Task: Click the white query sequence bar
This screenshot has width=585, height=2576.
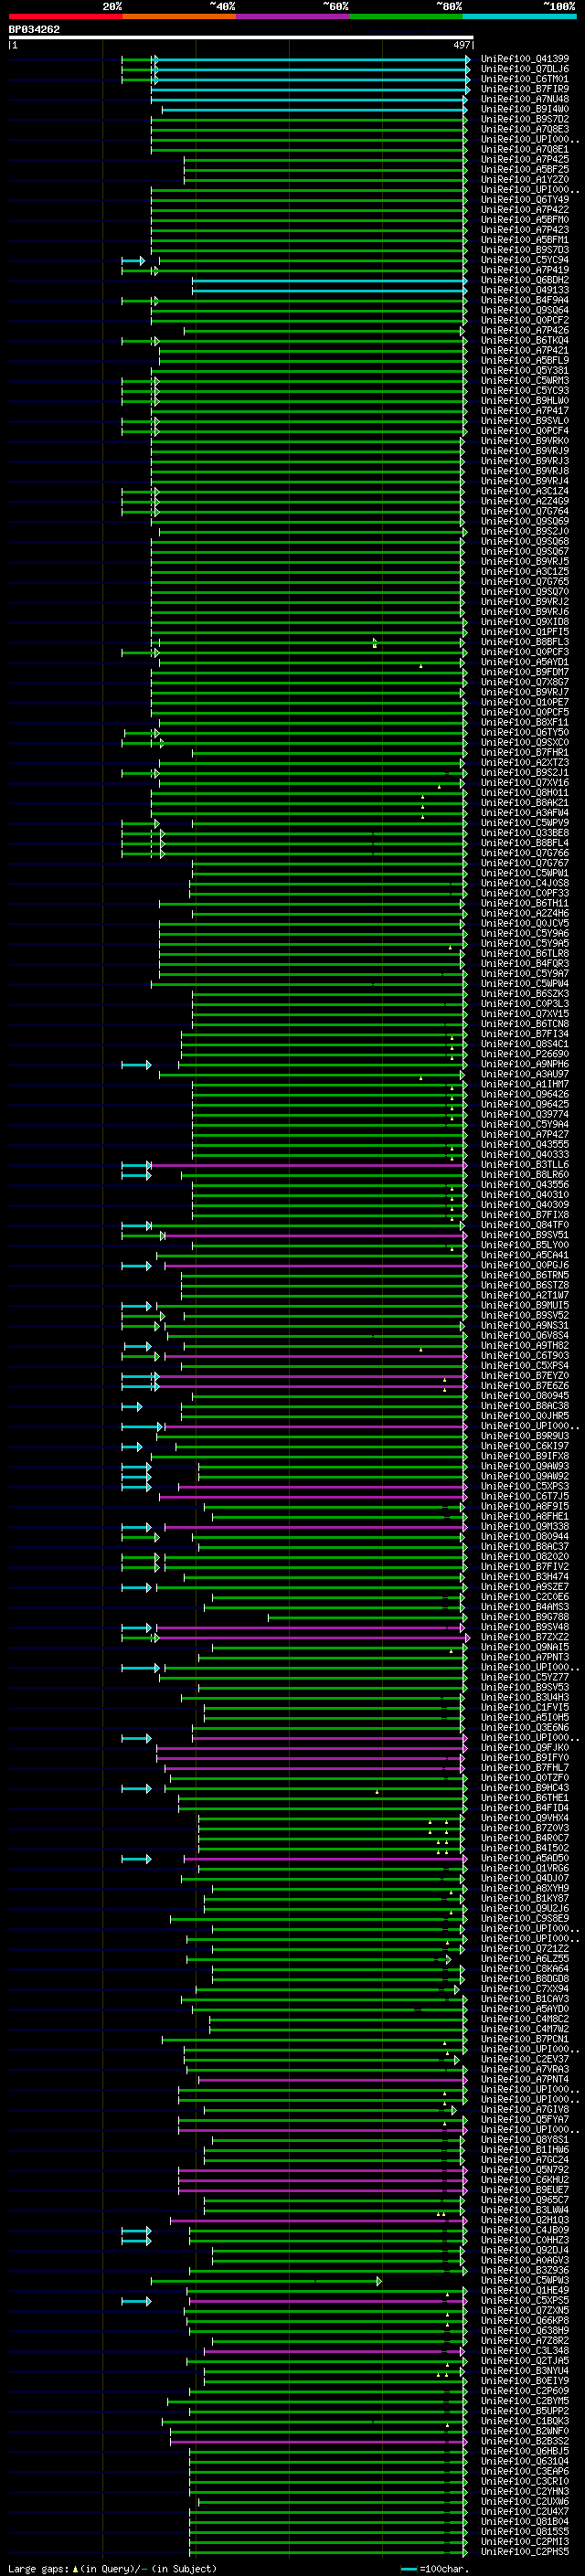Action: tap(240, 38)
